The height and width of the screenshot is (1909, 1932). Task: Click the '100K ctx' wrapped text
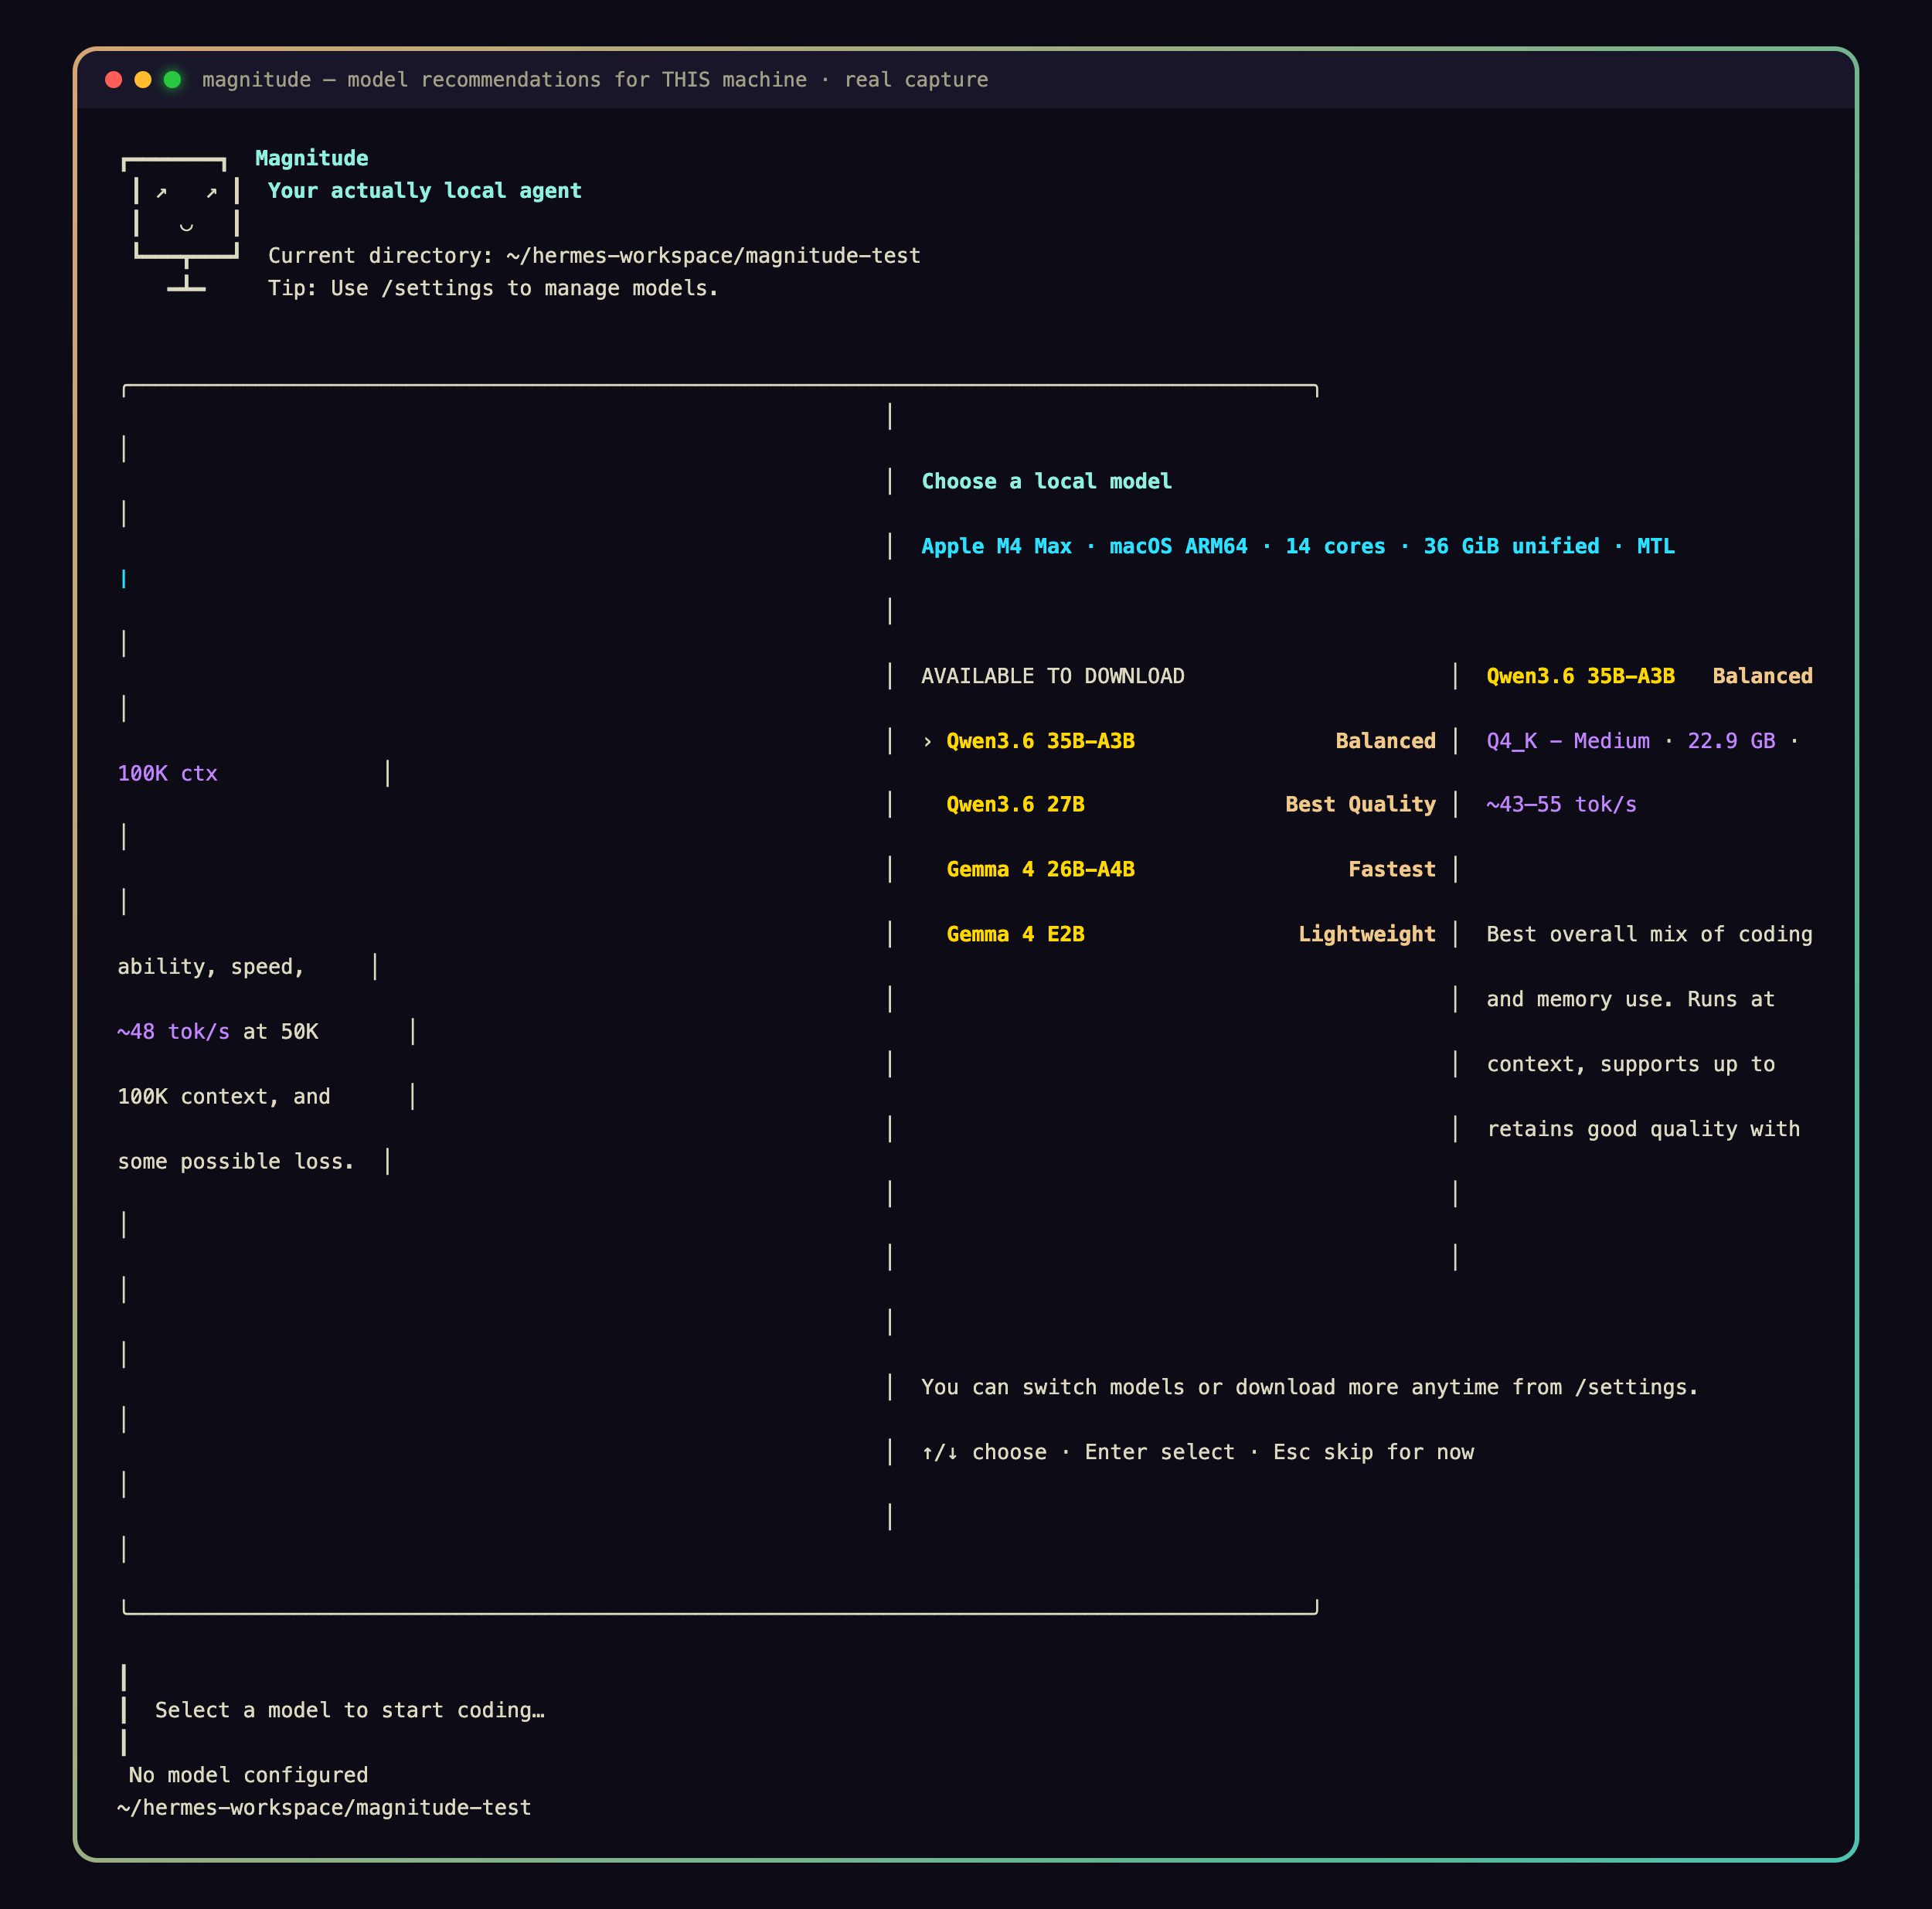click(167, 773)
